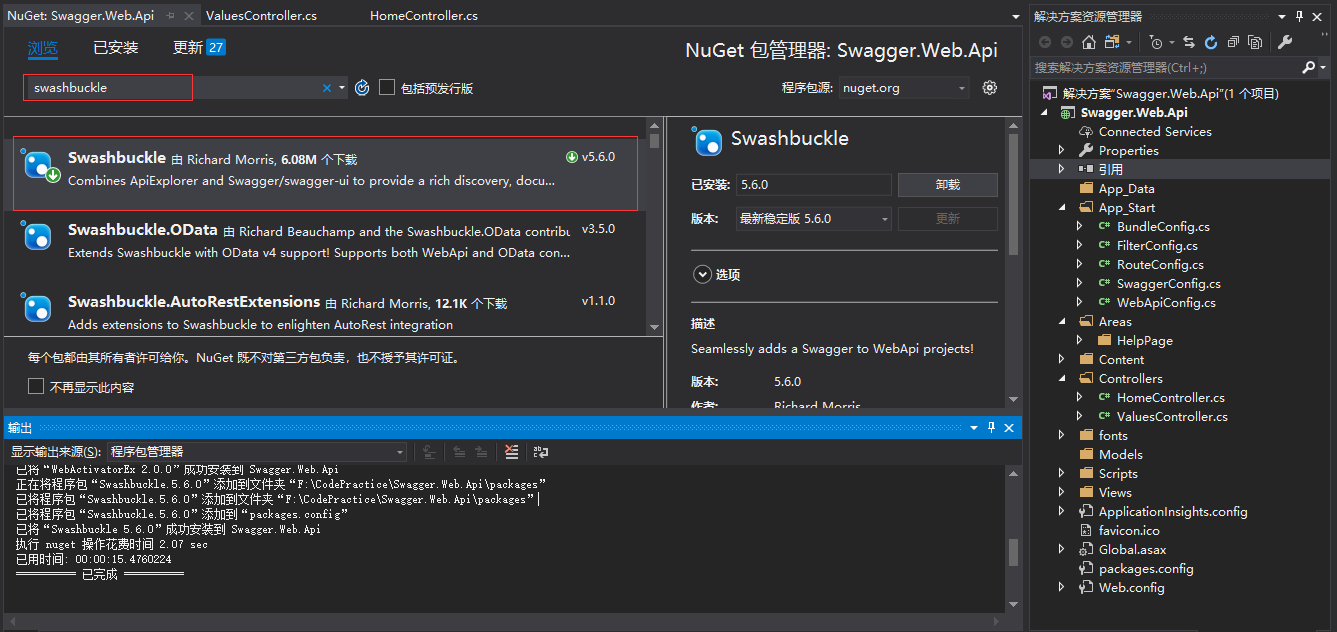Click the Connected Services cloud icon
This screenshot has width=1337, height=632.
1086,132
